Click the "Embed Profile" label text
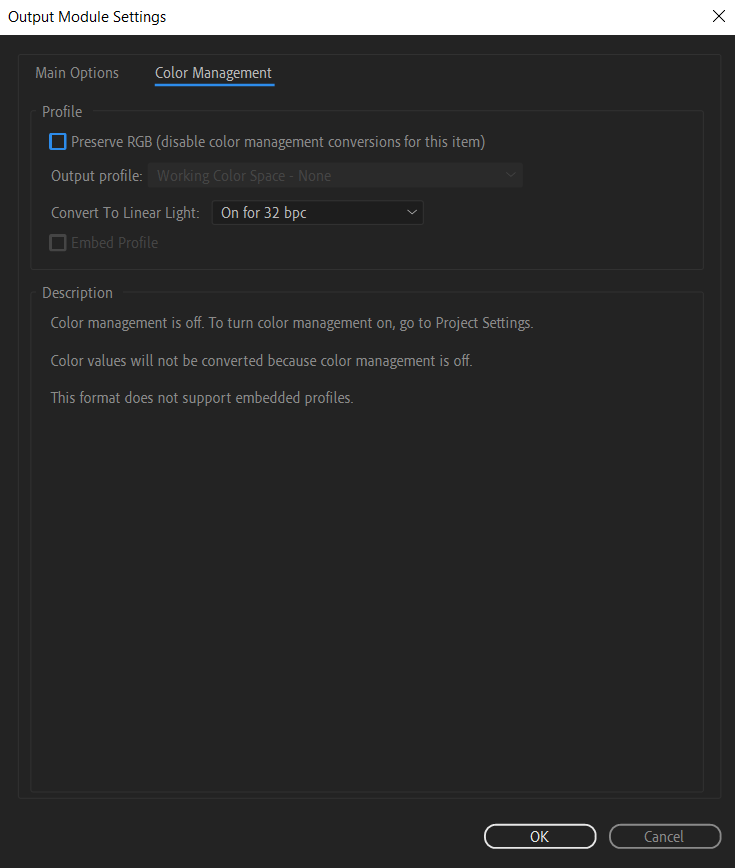This screenshot has height=868, width=735. tap(114, 243)
